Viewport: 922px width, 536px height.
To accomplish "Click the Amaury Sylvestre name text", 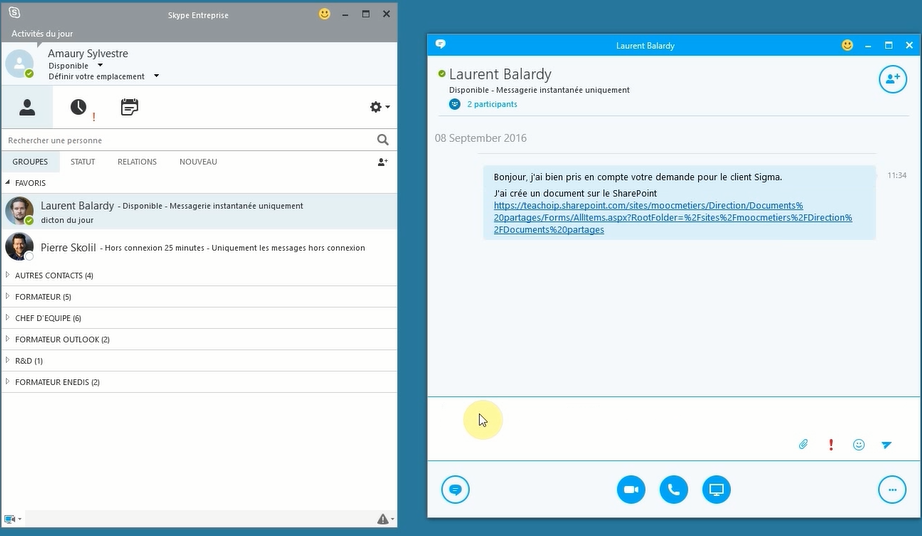I will click(88, 53).
